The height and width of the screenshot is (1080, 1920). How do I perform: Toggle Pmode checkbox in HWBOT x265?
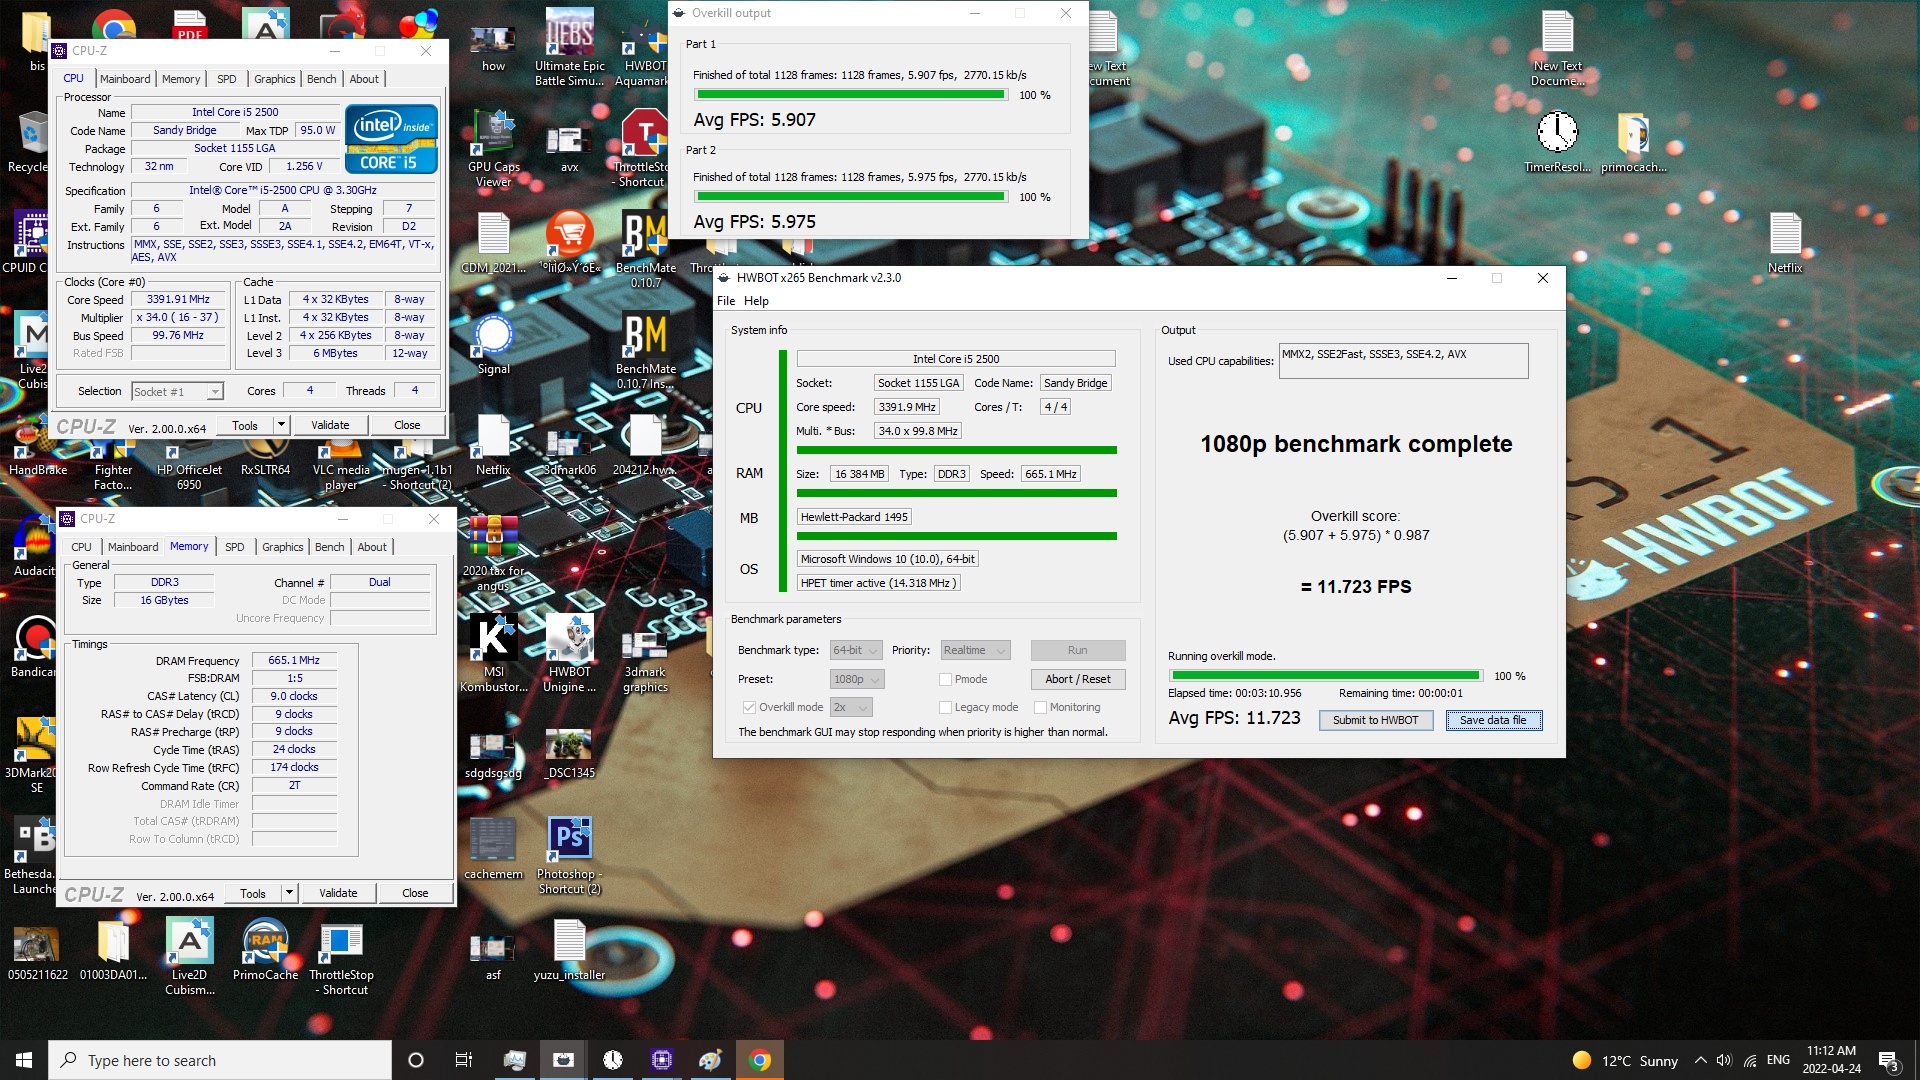[x=945, y=679]
